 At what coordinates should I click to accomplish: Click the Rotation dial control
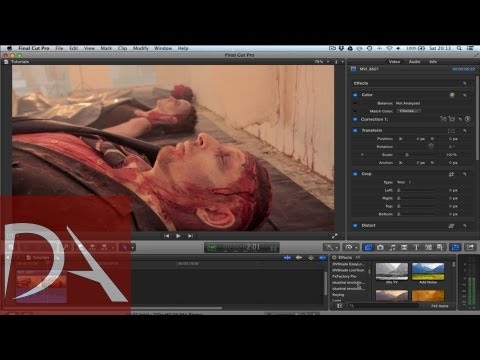click(431, 146)
